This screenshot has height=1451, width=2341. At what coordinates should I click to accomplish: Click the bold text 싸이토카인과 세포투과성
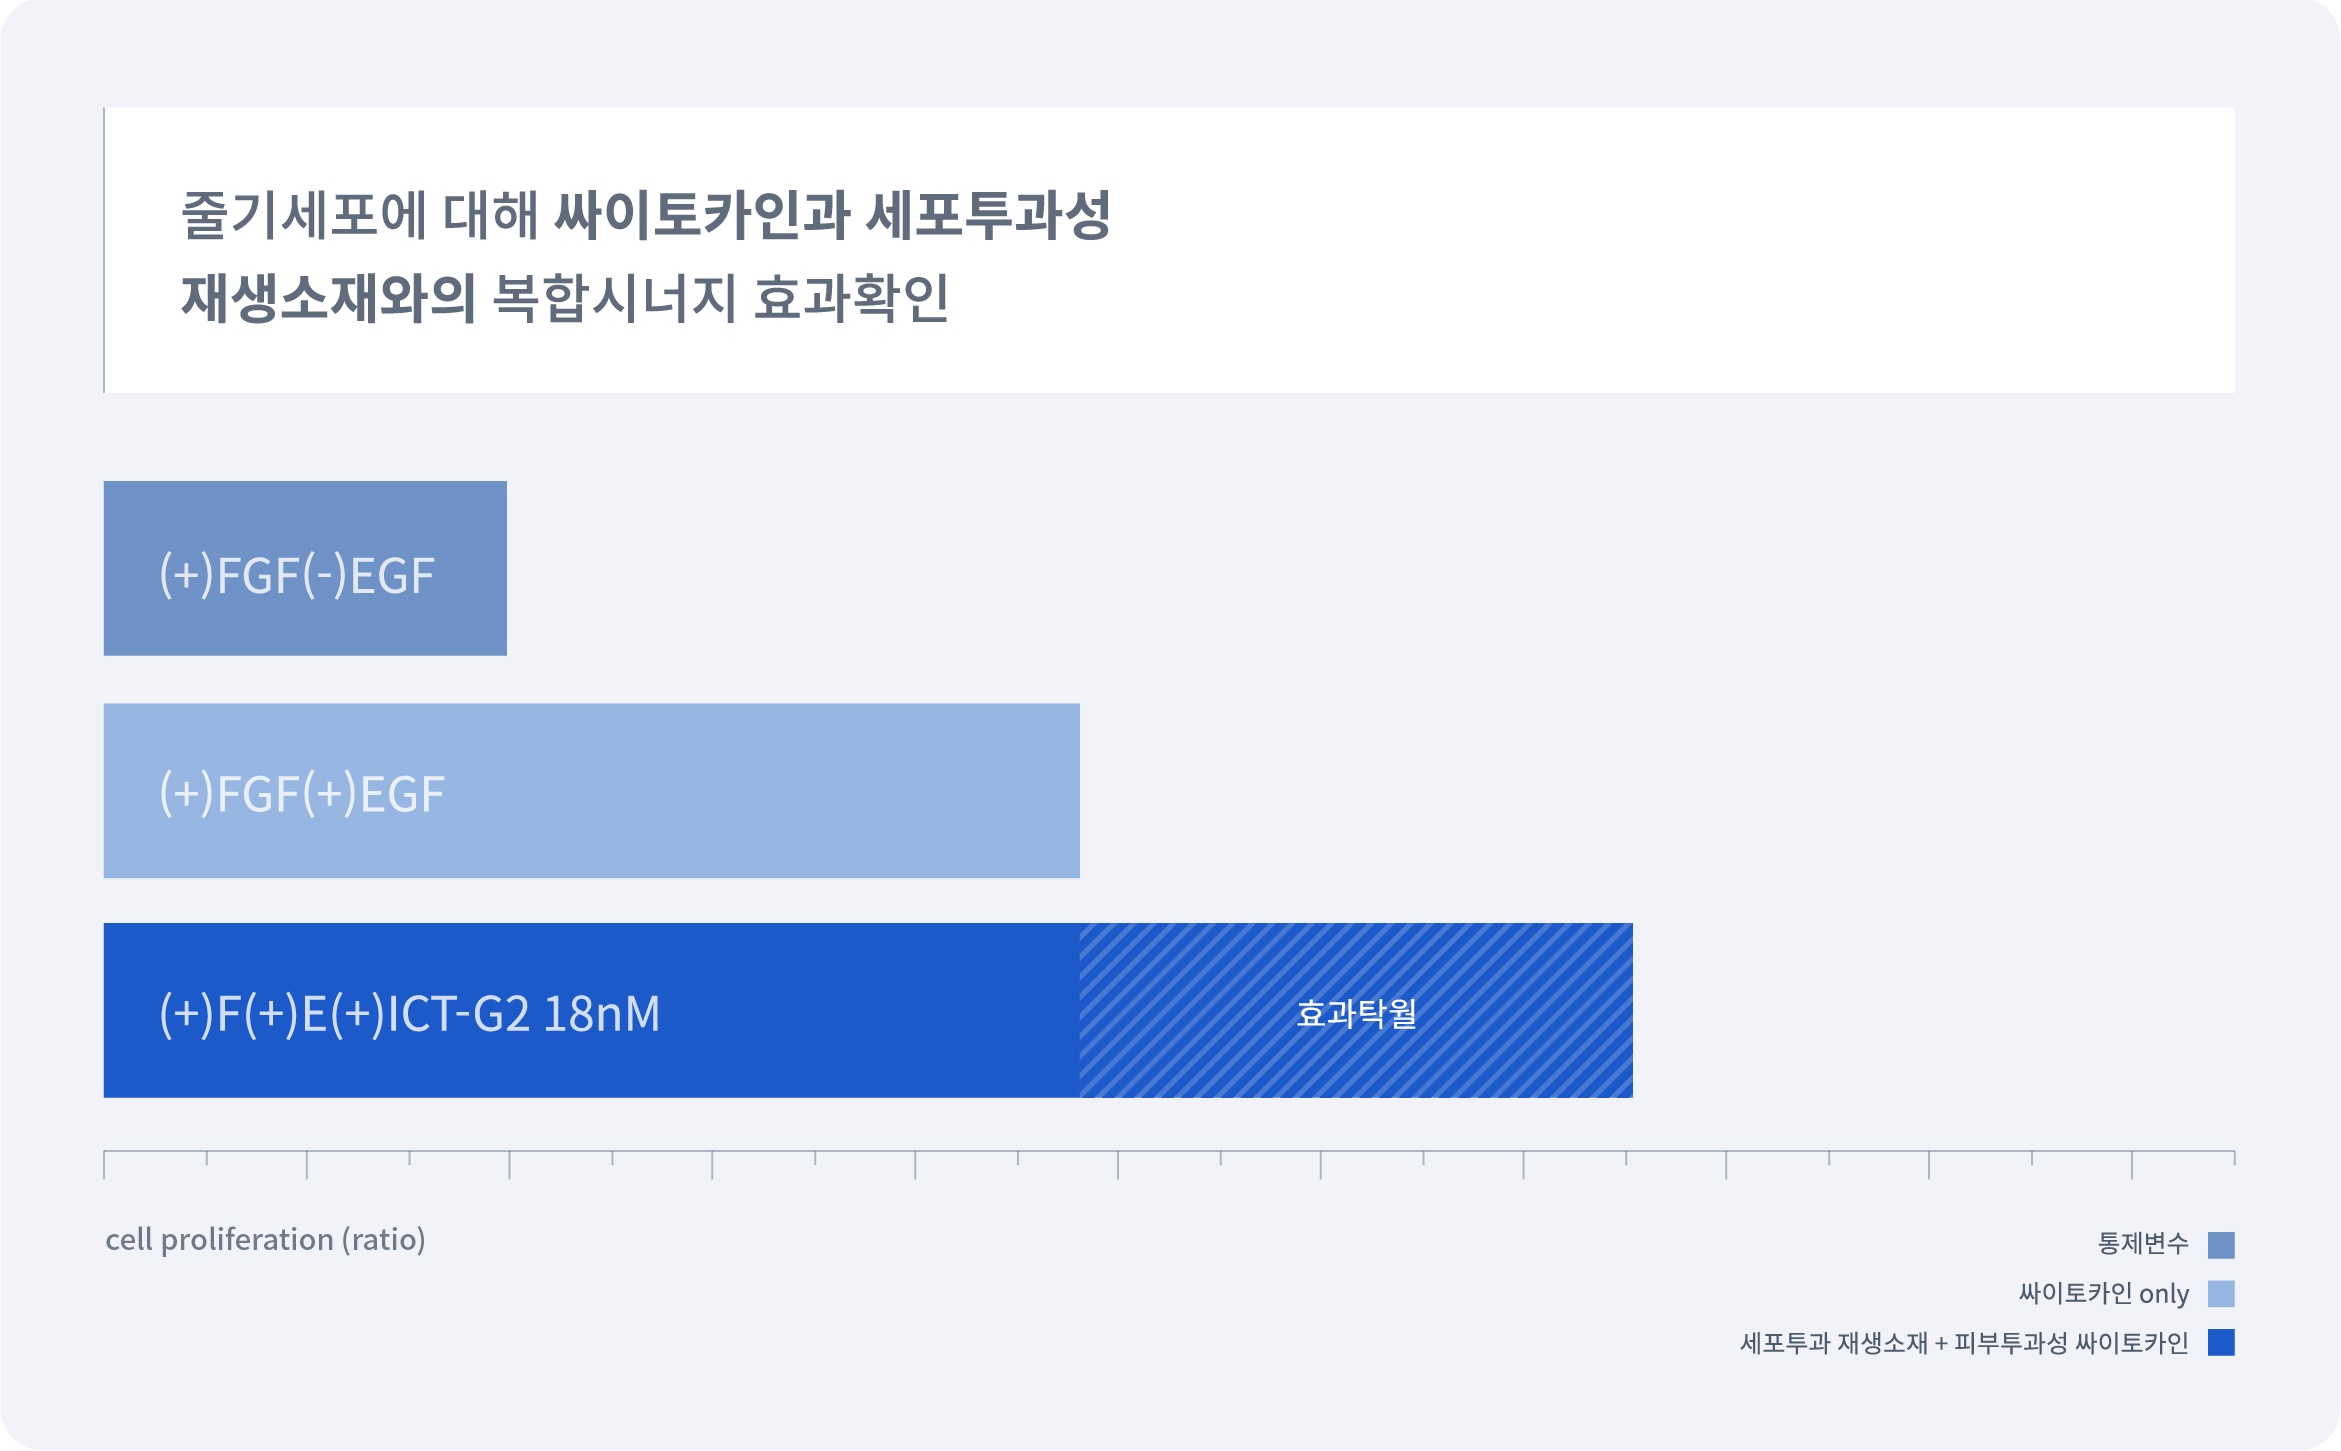(x=833, y=215)
